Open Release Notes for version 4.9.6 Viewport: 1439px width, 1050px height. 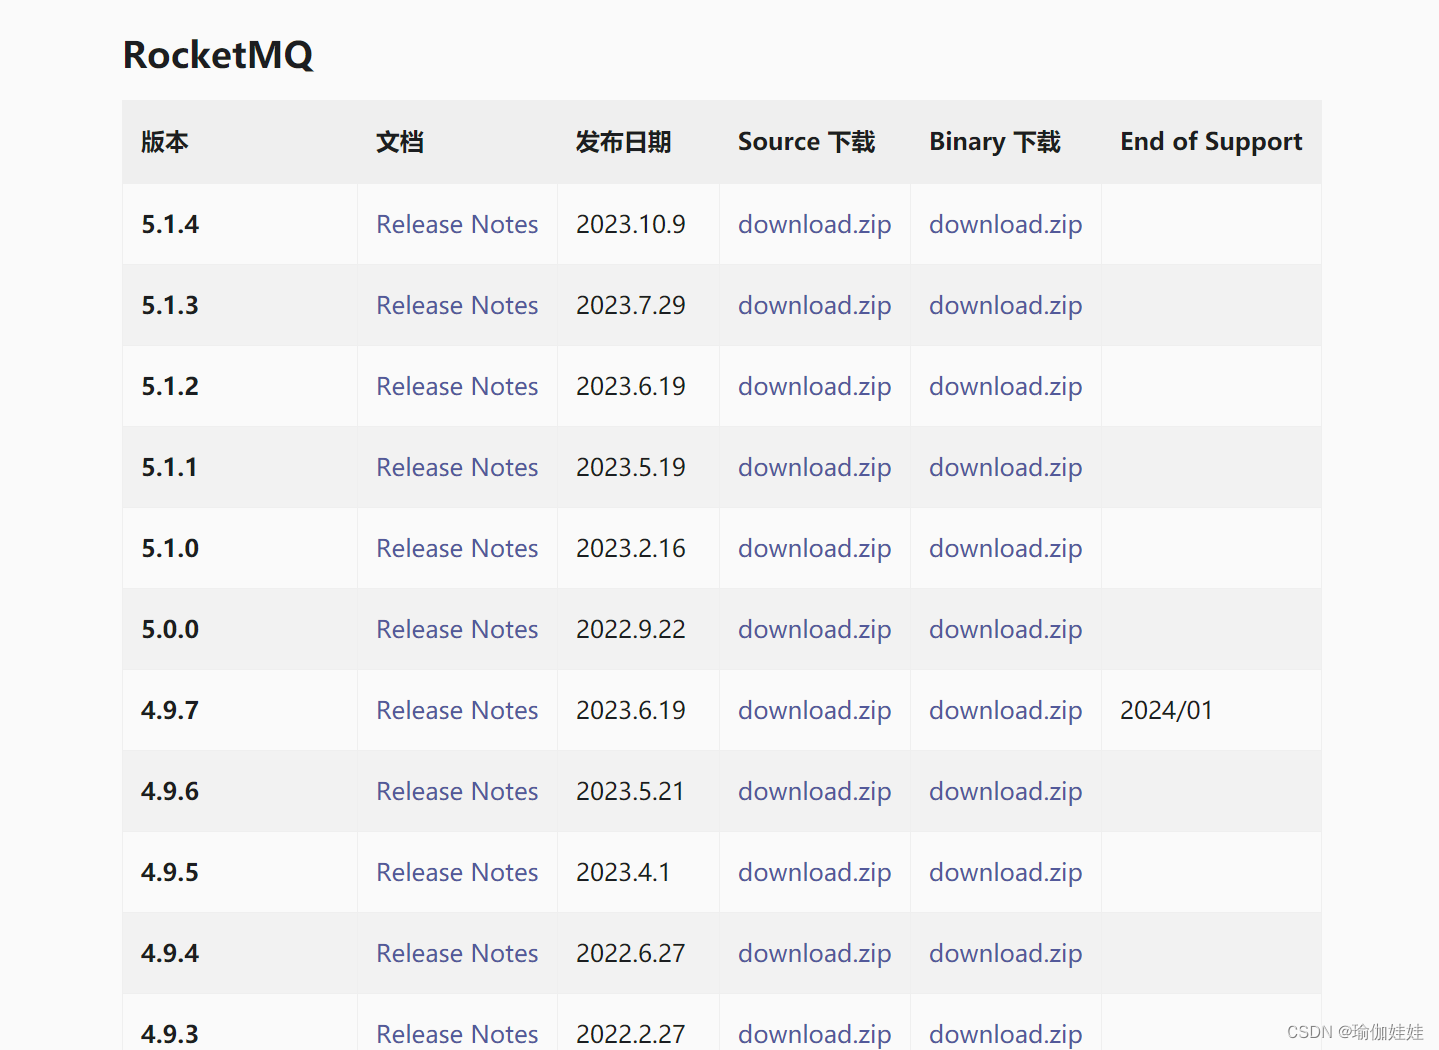(457, 791)
